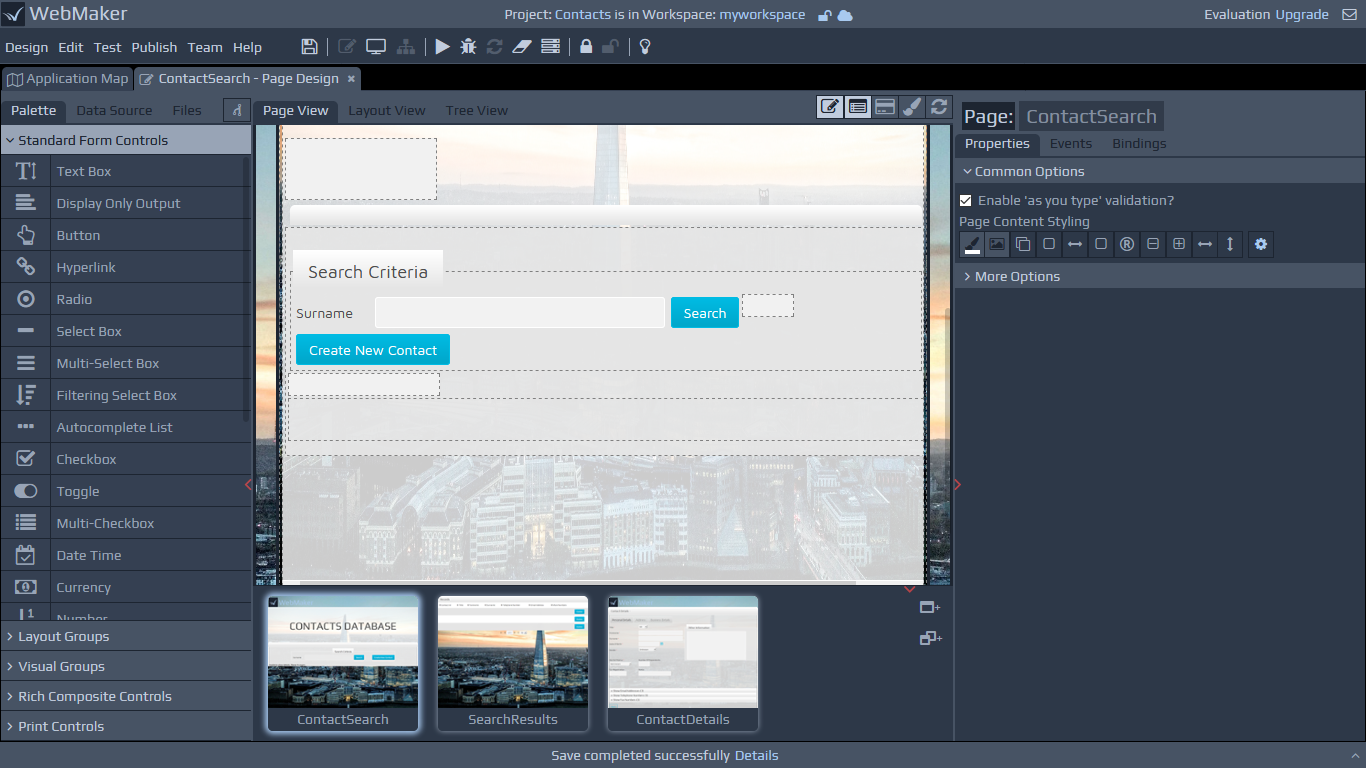Click the monitor preview icon in toolbar
The image size is (1366, 768).
click(376, 47)
